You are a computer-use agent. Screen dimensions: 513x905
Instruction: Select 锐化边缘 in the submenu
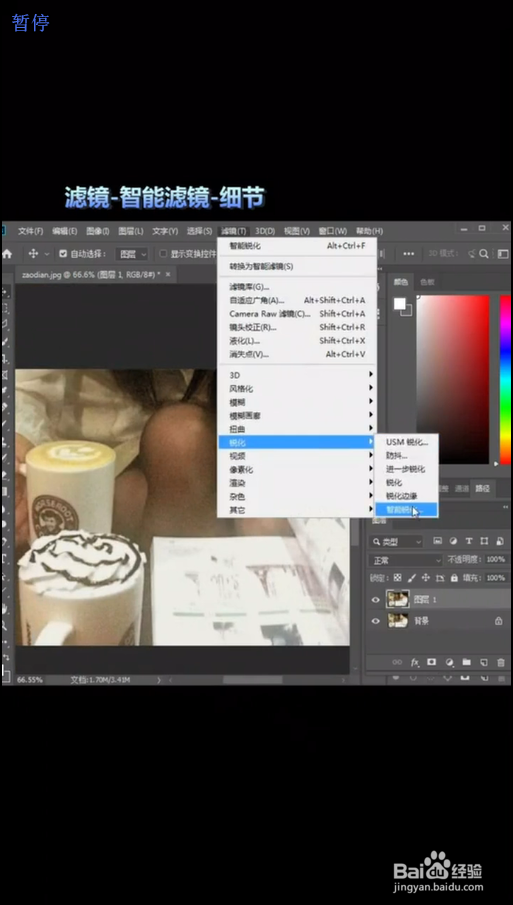point(406,496)
